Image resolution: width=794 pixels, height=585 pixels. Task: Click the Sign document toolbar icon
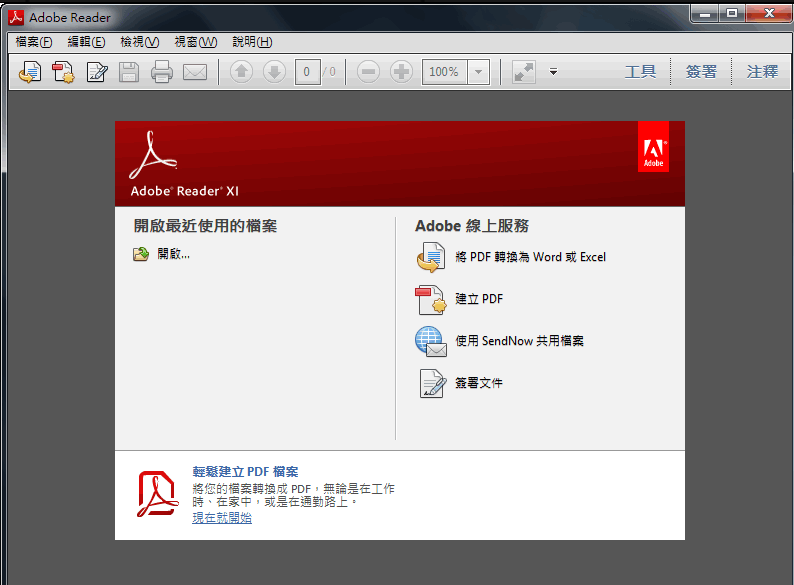97,72
